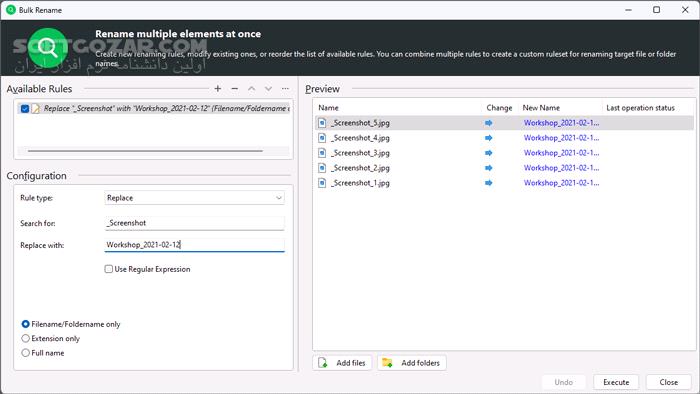Click new name for _Screenshot_4.jpg row
The height and width of the screenshot is (394, 700).
561,138
